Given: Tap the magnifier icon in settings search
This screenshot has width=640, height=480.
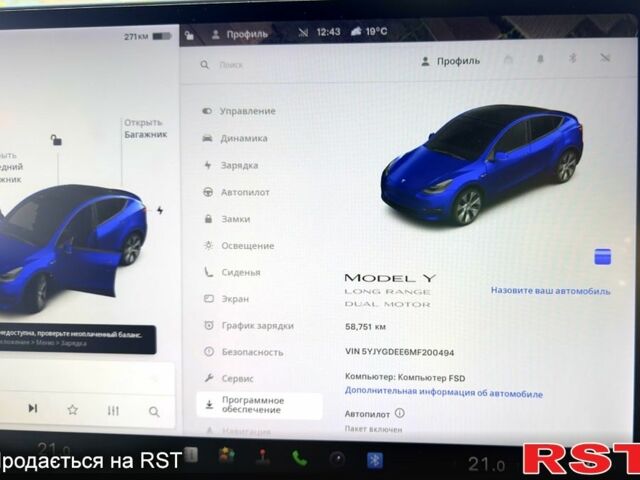Looking at the screenshot, I should click(x=204, y=64).
